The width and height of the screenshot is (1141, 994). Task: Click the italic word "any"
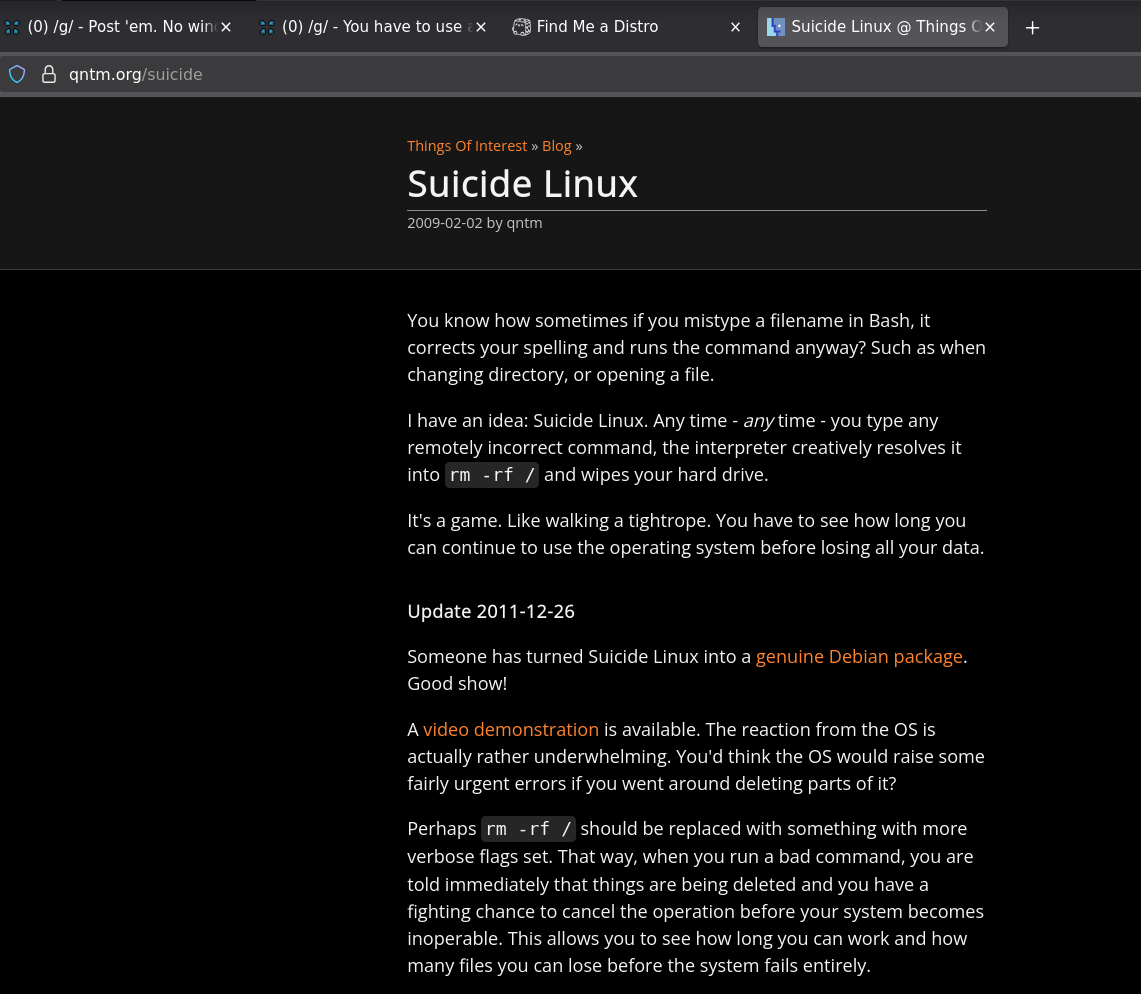[758, 421]
